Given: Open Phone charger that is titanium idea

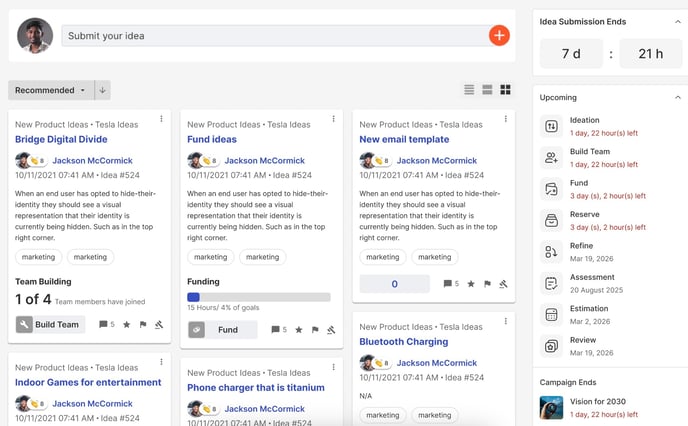Looking at the screenshot, I should (x=256, y=387).
